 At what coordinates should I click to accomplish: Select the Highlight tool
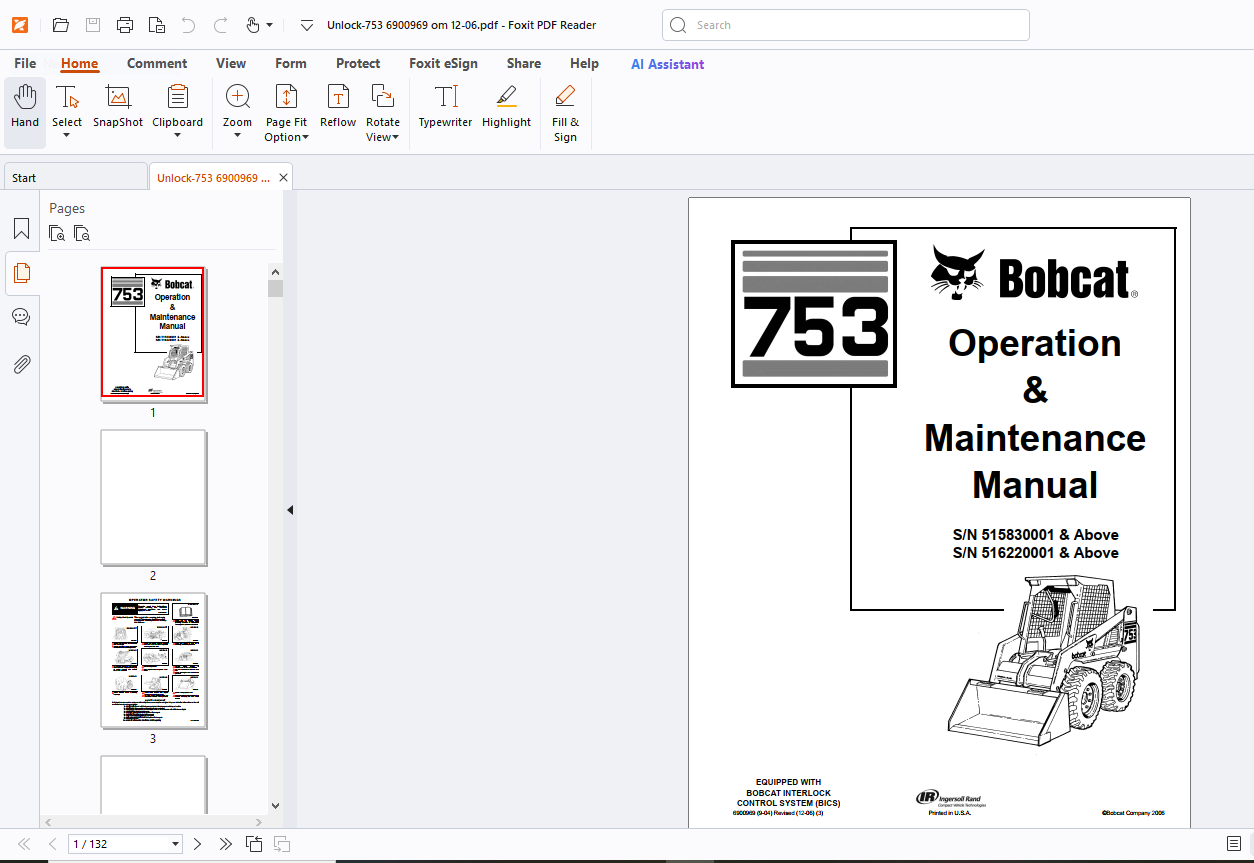(x=507, y=107)
